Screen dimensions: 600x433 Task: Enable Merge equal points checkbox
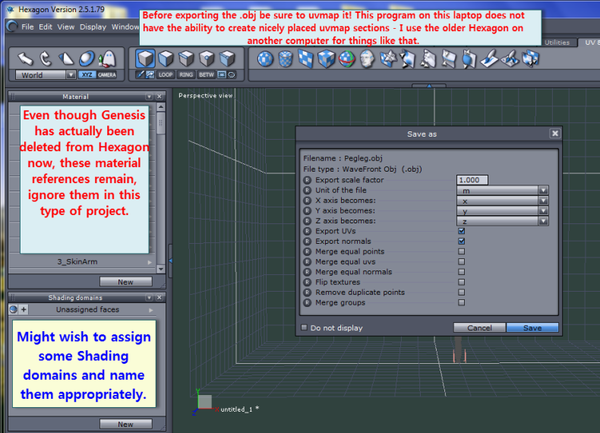coord(461,252)
